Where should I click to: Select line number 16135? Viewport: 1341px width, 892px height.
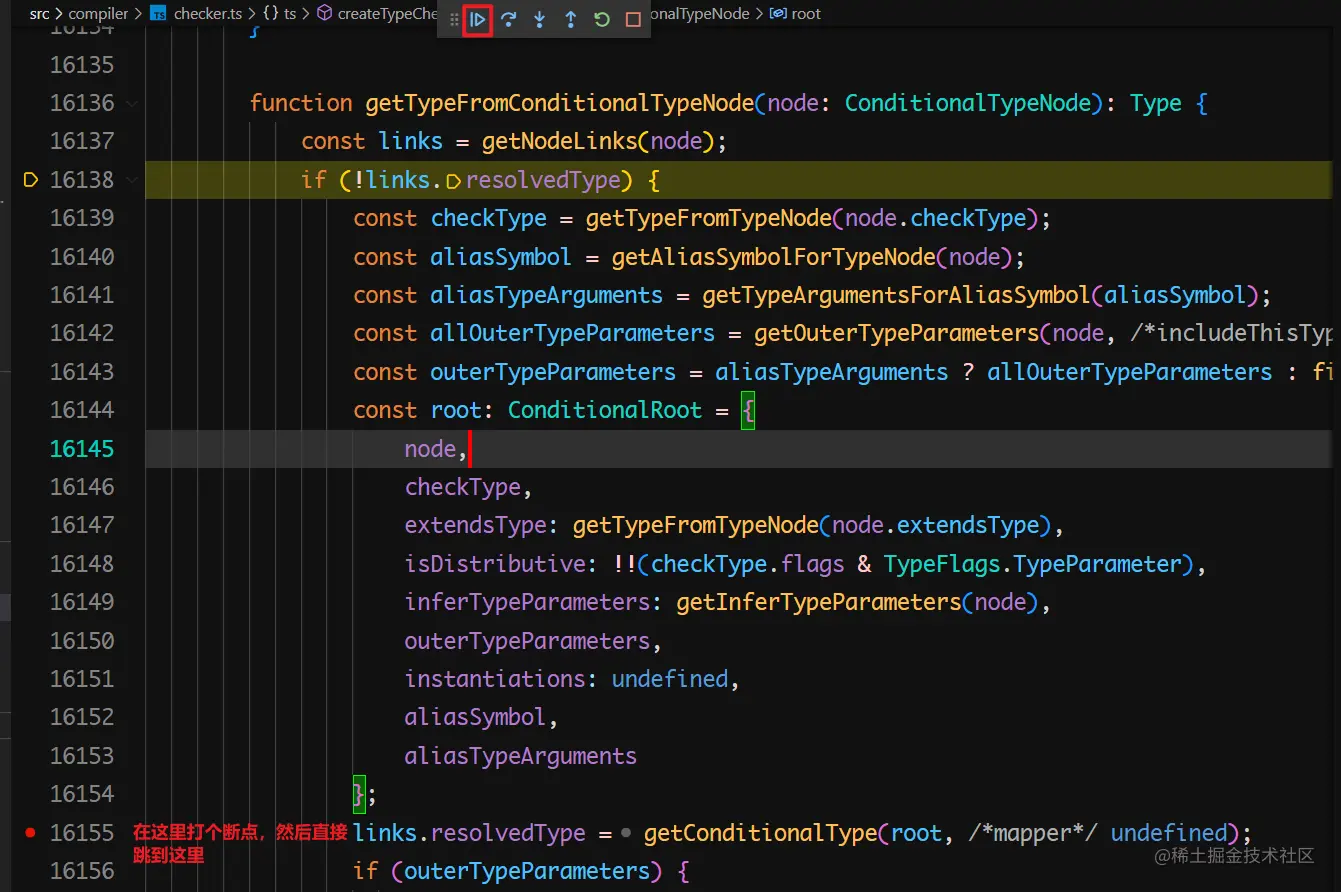click(82, 65)
